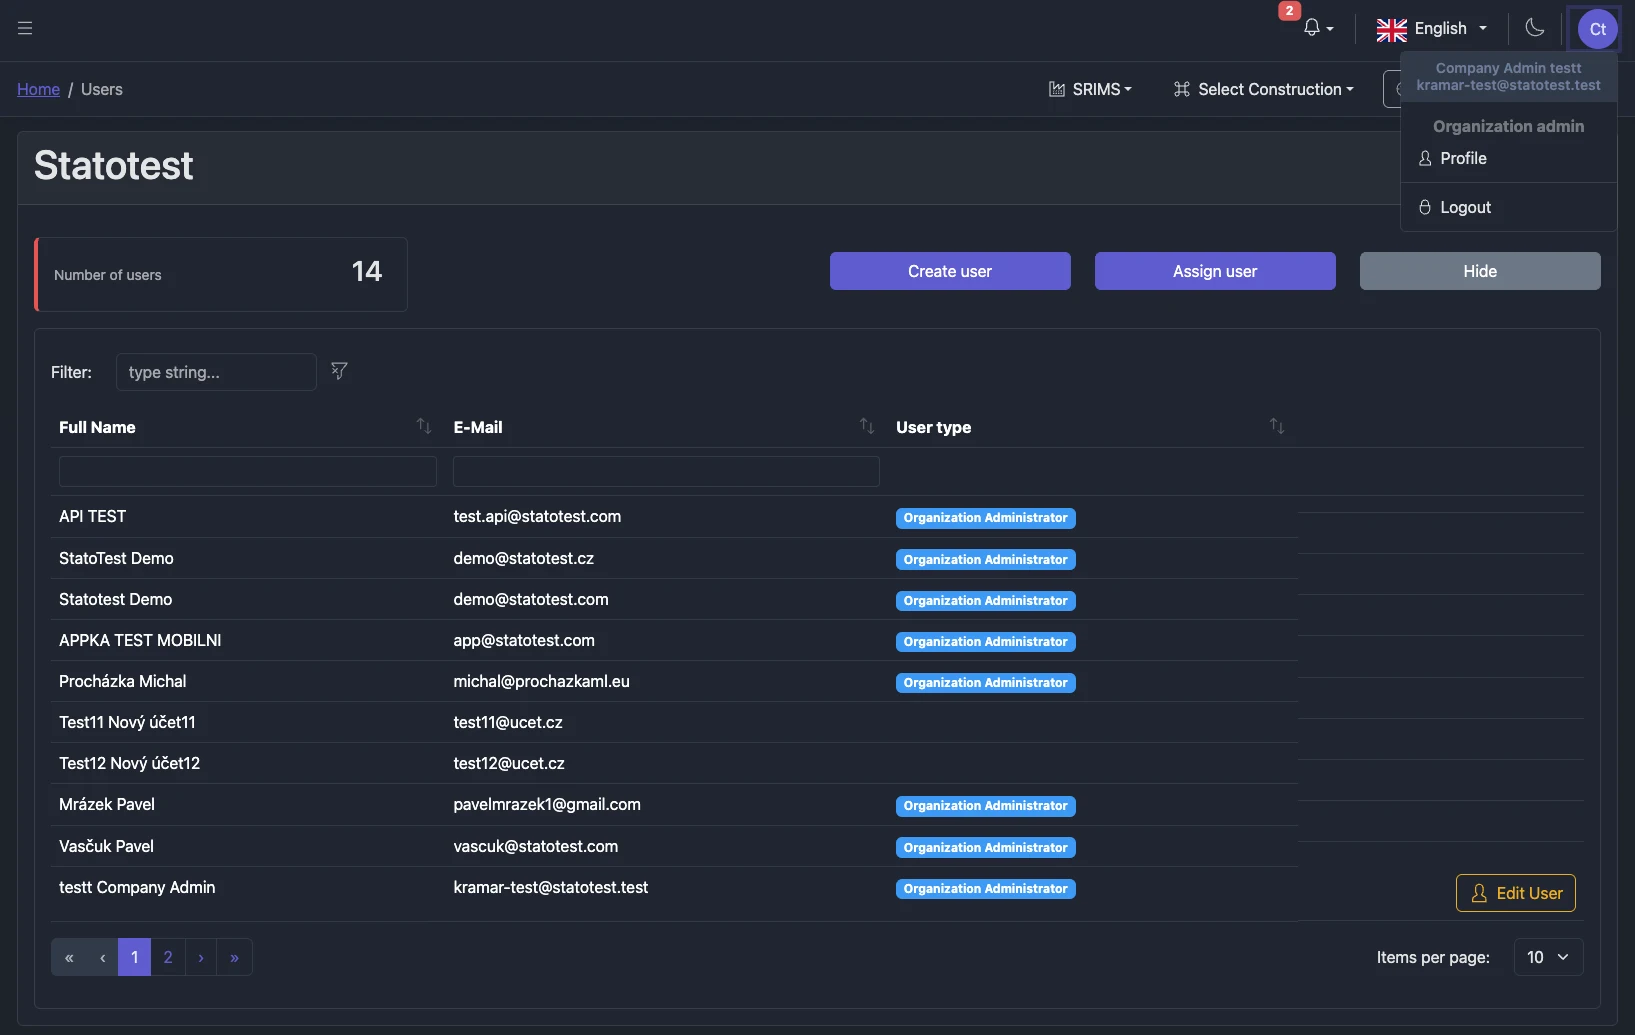Open the notifications bell icon
This screenshot has height=1035, width=1635.
(x=1313, y=28)
